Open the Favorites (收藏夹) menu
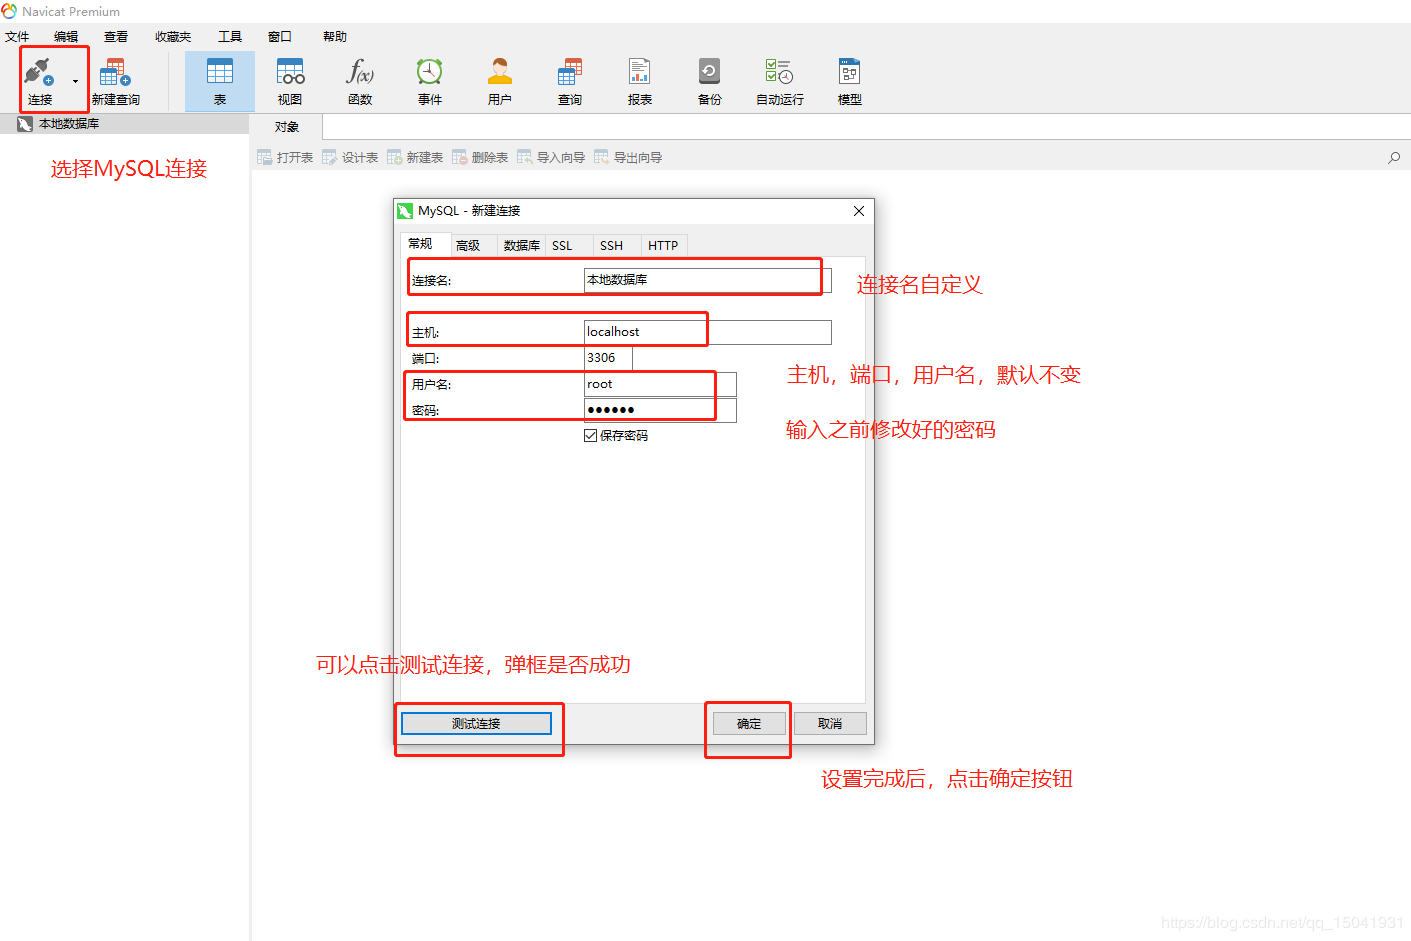 173,37
